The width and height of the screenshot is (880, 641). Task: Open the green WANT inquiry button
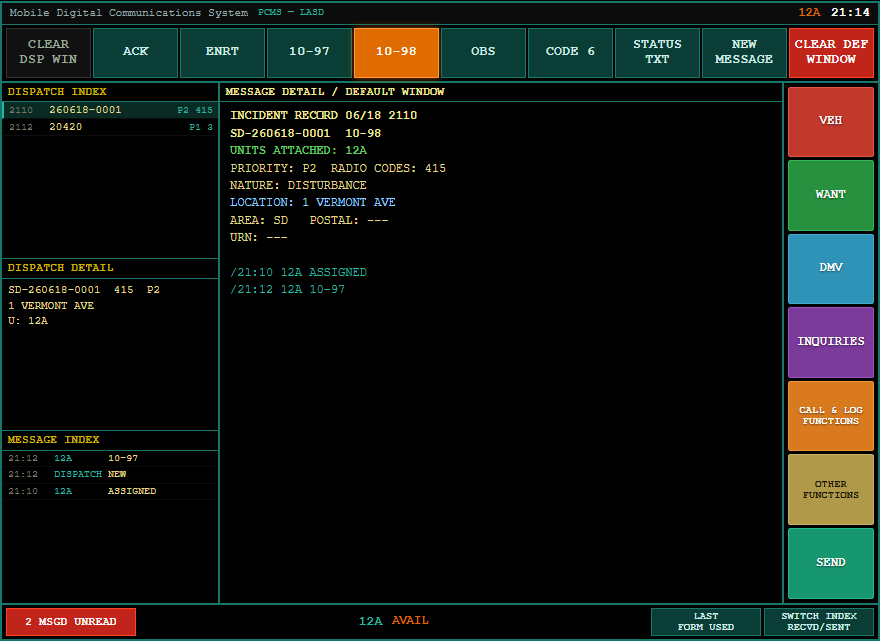[831, 195]
